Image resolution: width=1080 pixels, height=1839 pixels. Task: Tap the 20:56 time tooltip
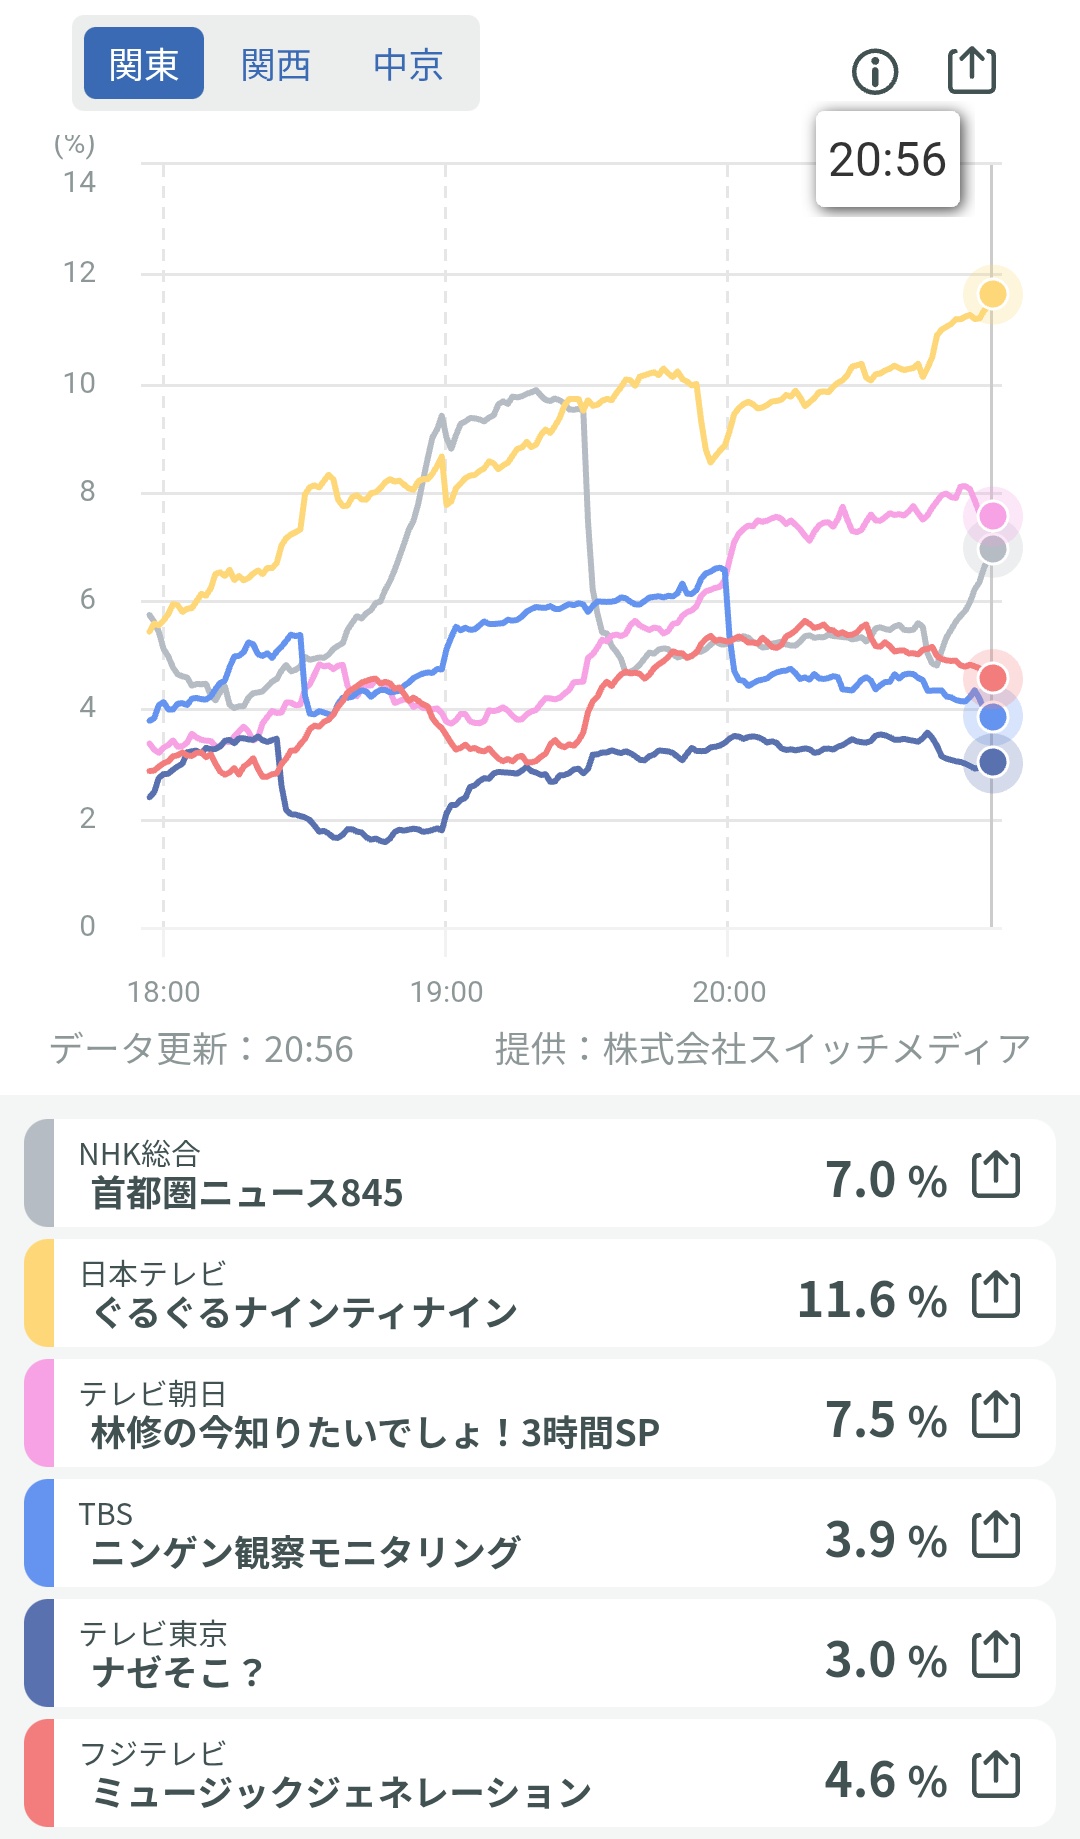(x=887, y=160)
